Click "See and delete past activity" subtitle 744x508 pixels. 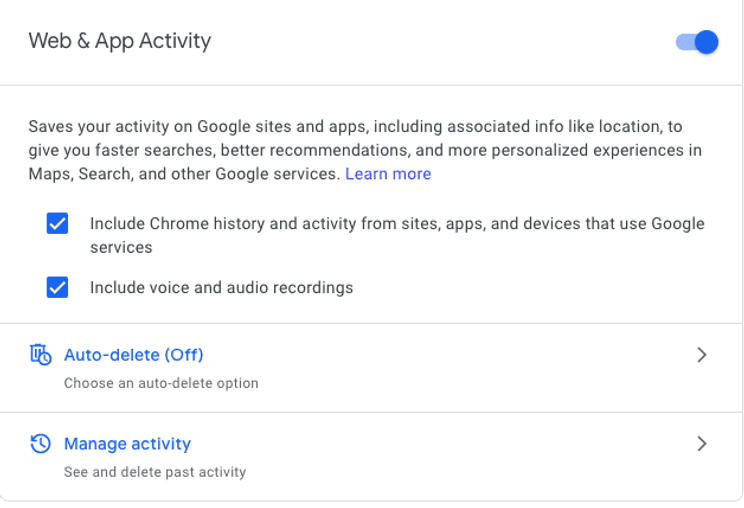pos(155,471)
